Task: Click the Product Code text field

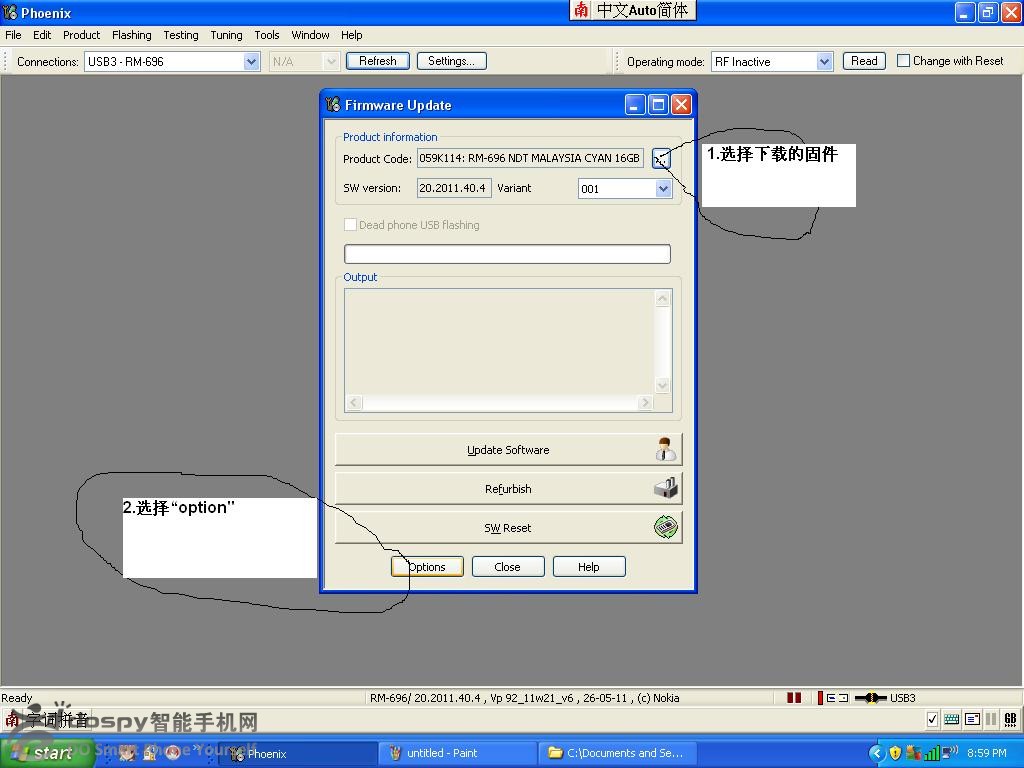Action: pos(530,158)
